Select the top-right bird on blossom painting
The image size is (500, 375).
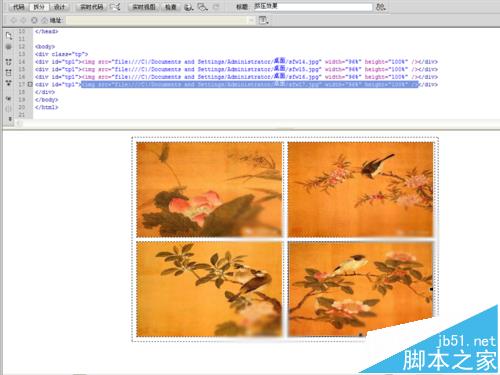361,189
